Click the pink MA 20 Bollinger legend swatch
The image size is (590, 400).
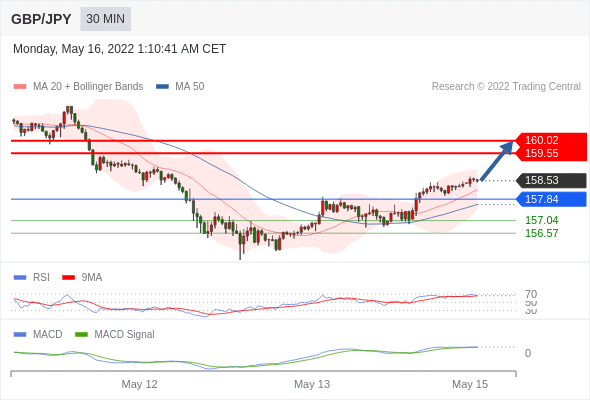click(20, 87)
